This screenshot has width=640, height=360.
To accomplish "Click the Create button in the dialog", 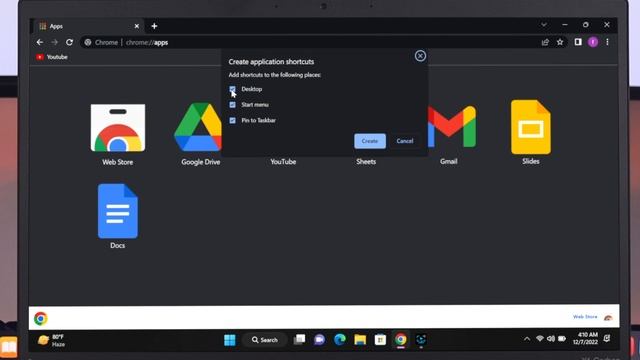I will [x=370, y=141].
